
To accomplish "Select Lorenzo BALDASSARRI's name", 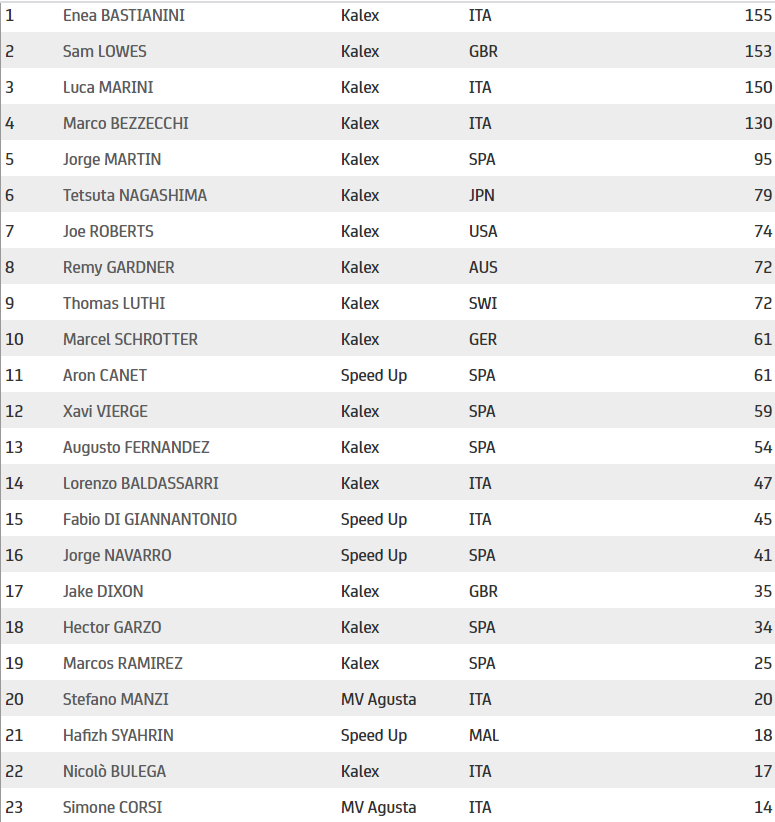I will click(x=141, y=484).
